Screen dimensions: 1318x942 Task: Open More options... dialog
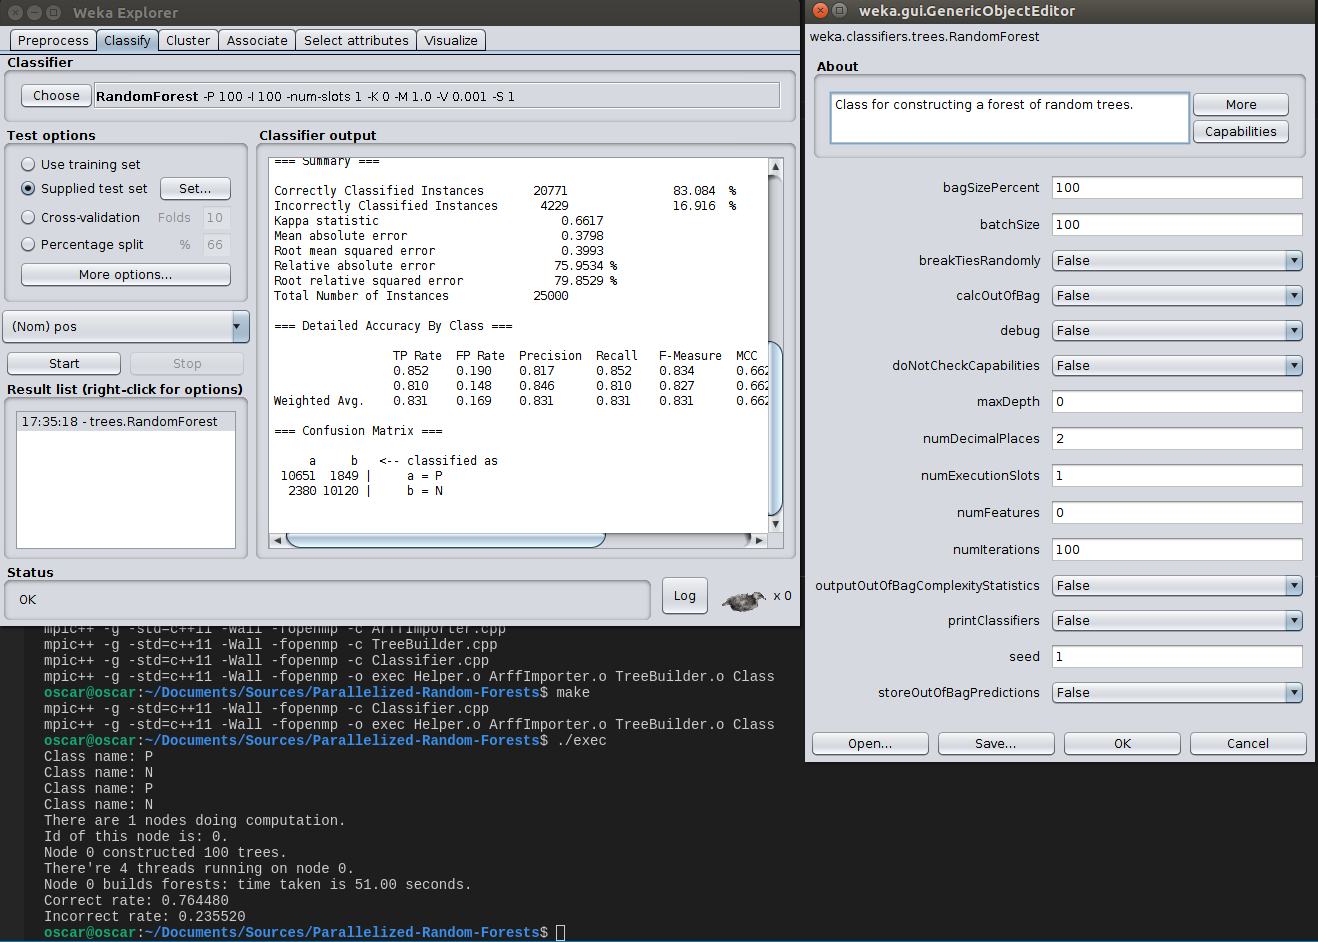[126, 274]
